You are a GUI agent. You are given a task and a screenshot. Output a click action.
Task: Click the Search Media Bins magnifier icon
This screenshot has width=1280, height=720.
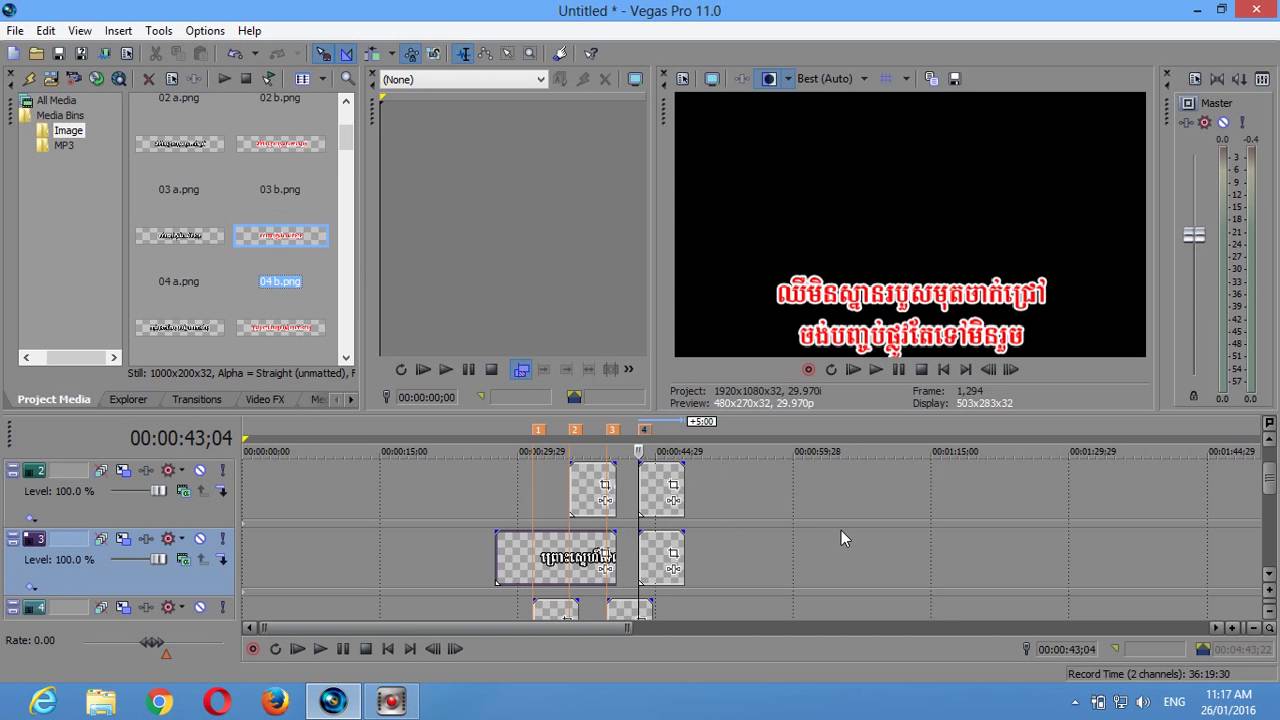click(347, 79)
